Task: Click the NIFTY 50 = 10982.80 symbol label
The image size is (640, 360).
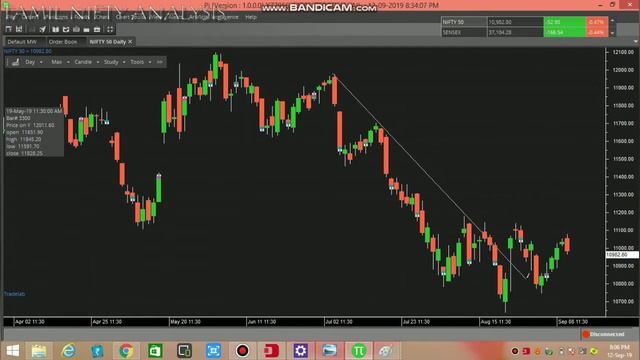Action: pos(28,51)
